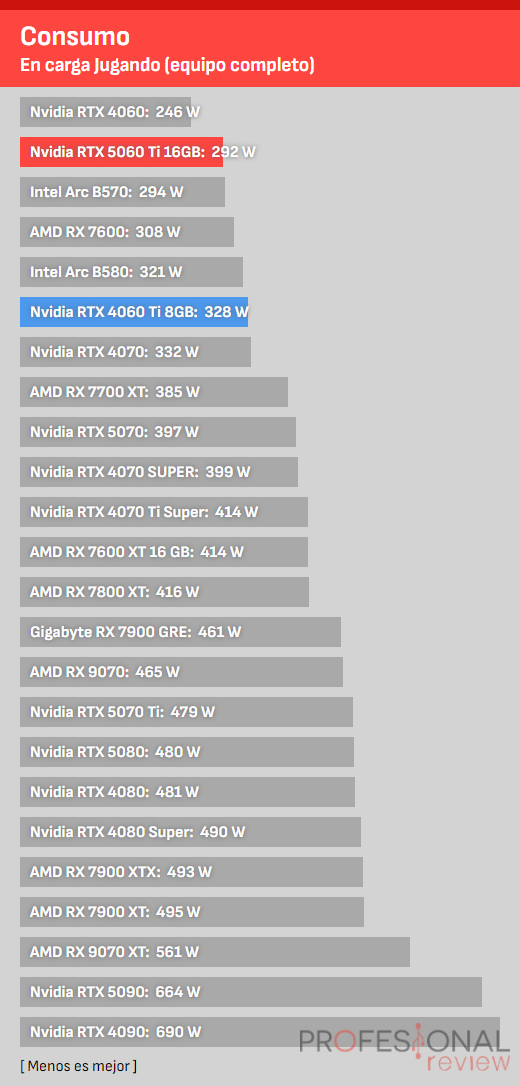520x1086 pixels.
Task: Click the Intel Arc B570 bar
Action: 123,192
